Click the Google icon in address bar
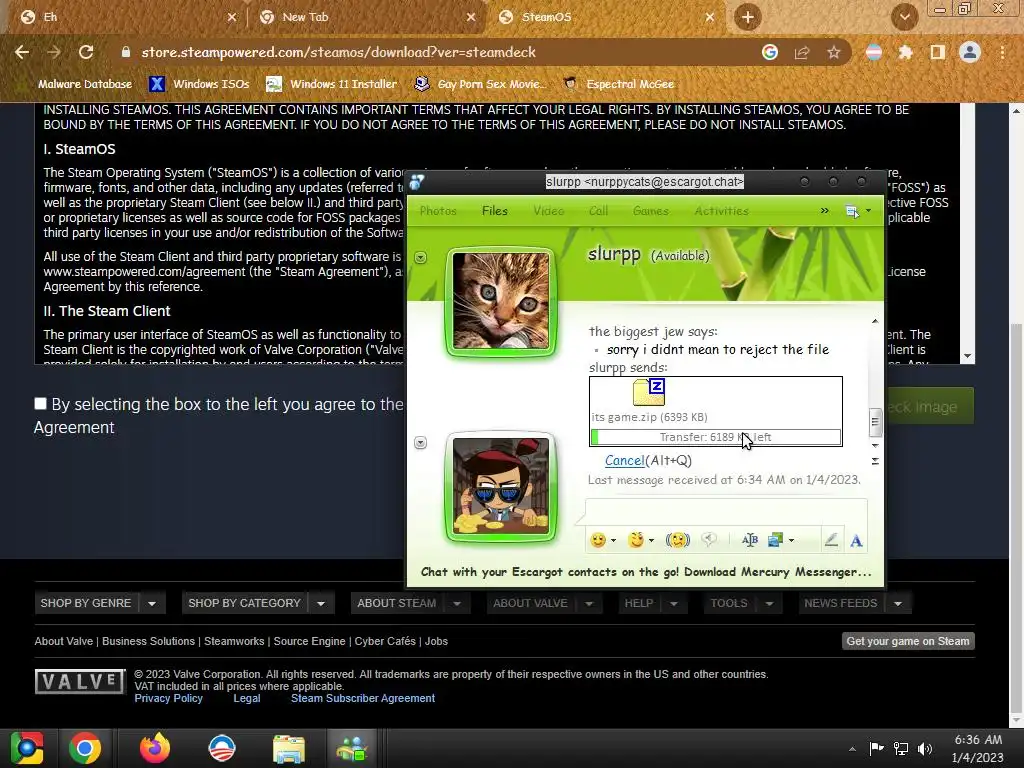1024x768 pixels. (x=770, y=52)
